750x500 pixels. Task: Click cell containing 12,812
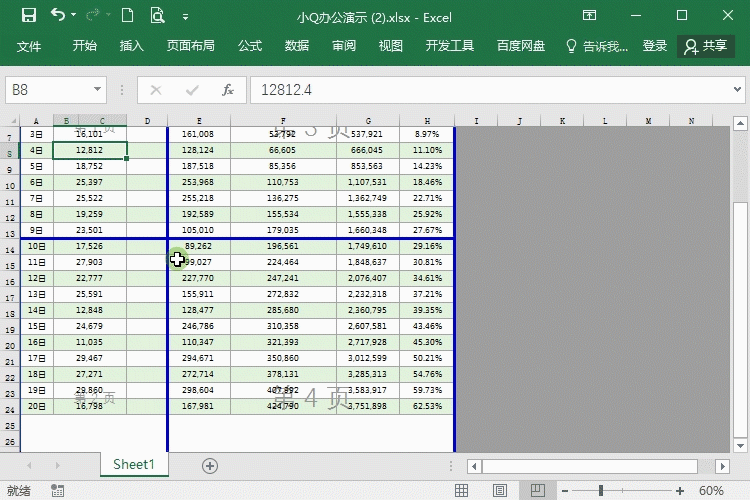pos(89,150)
